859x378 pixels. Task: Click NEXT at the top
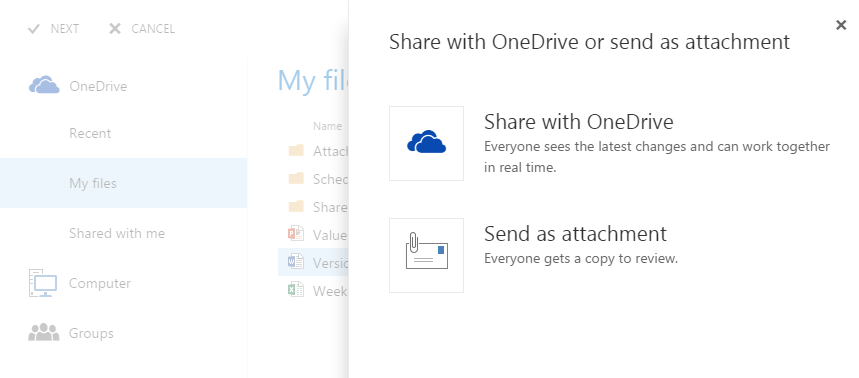(x=65, y=29)
